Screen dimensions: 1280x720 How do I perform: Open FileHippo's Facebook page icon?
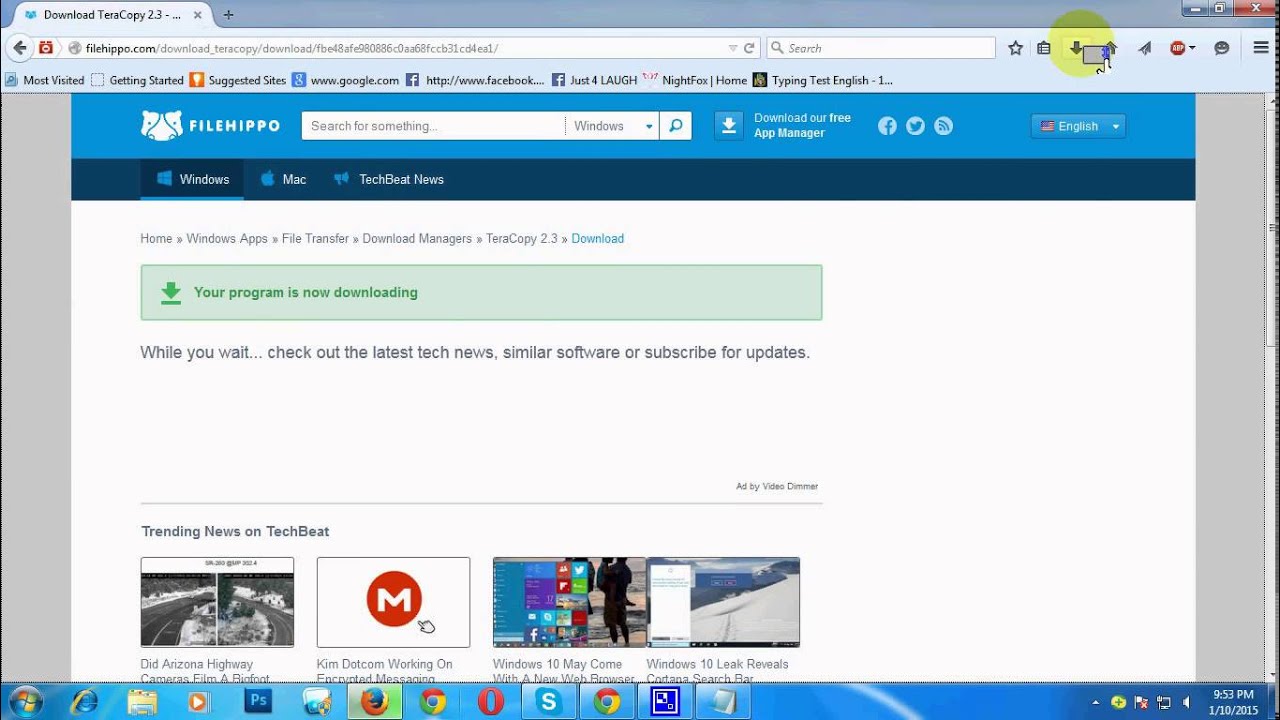pos(887,126)
